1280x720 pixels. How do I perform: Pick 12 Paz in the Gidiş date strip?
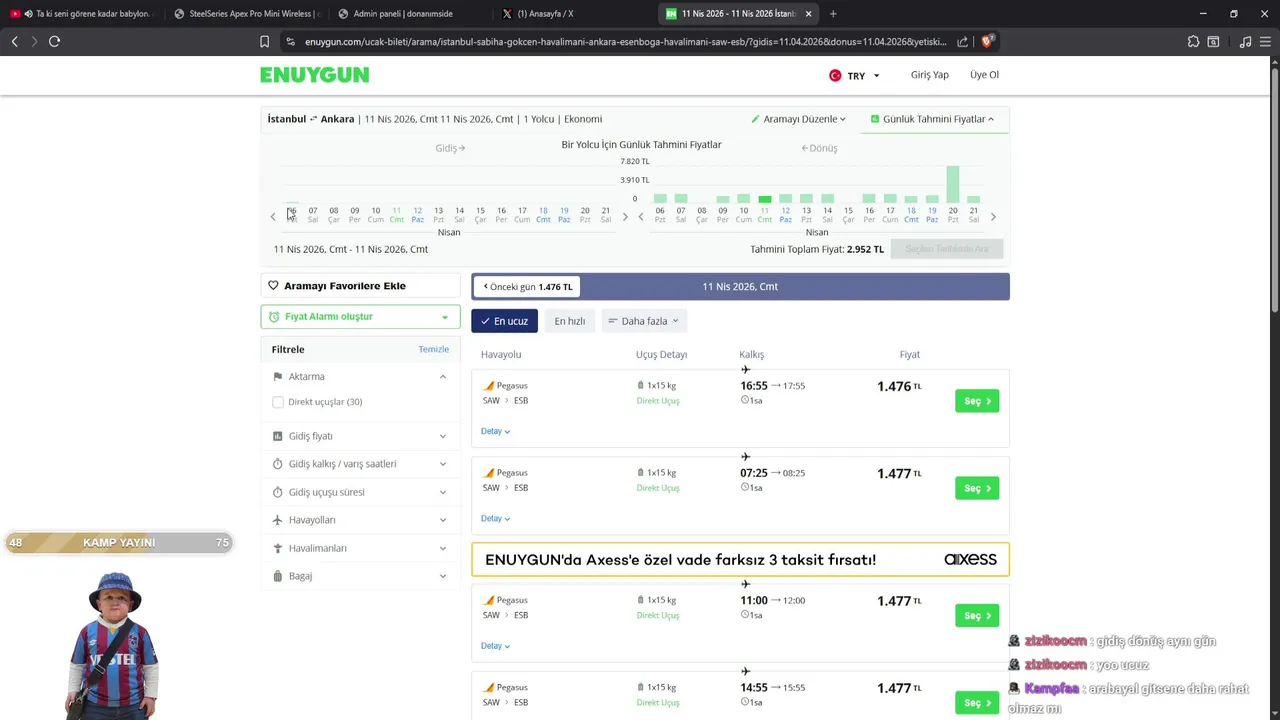[417, 215]
